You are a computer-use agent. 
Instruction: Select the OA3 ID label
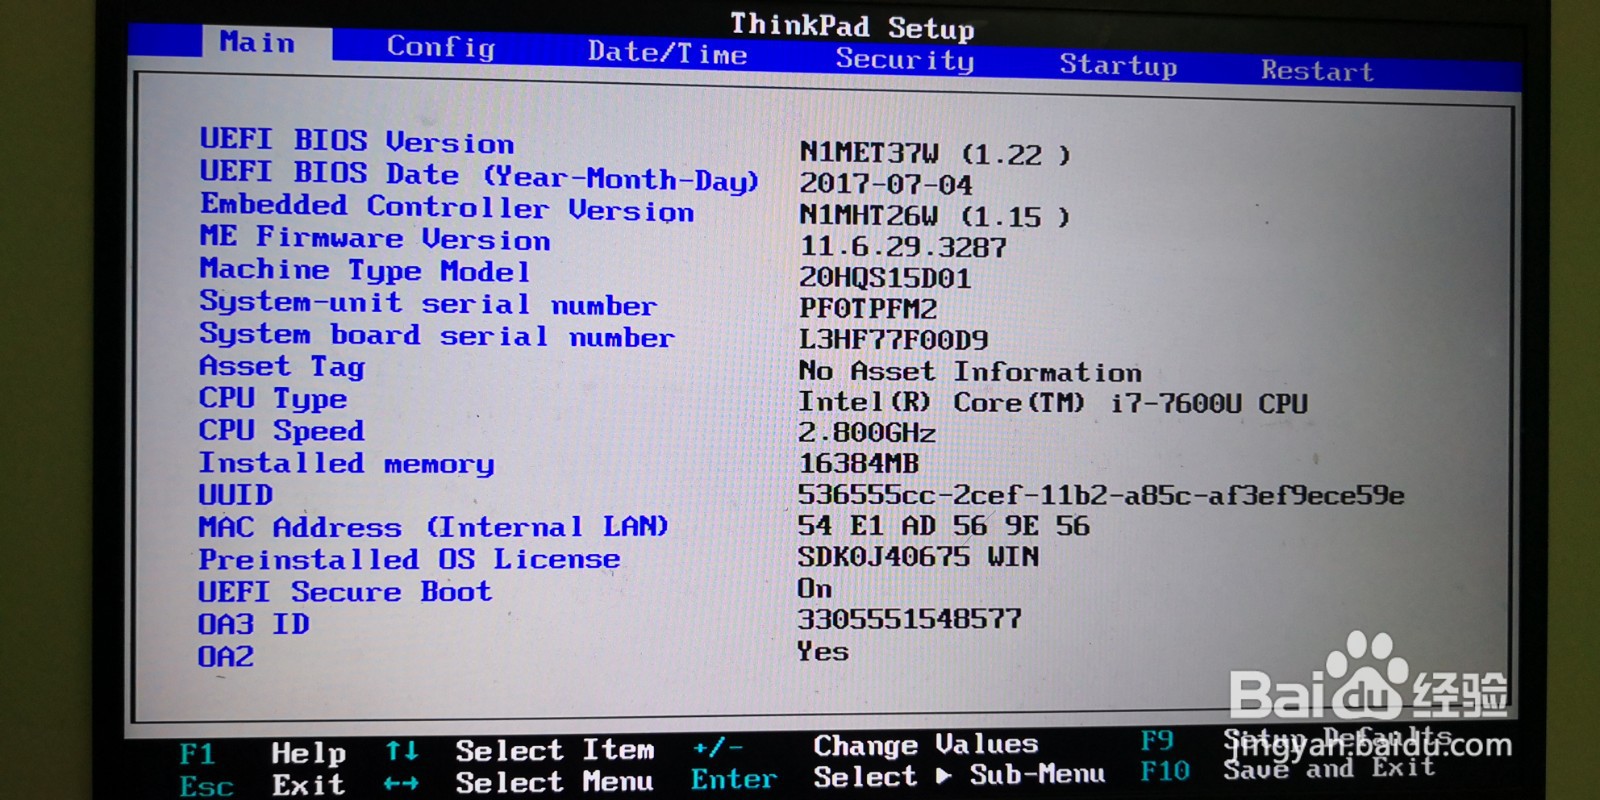[253, 624]
